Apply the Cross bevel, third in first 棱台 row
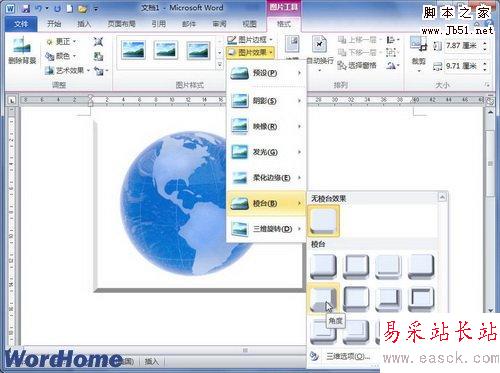This screenshot has width=500, height=373. click(388, 266)
